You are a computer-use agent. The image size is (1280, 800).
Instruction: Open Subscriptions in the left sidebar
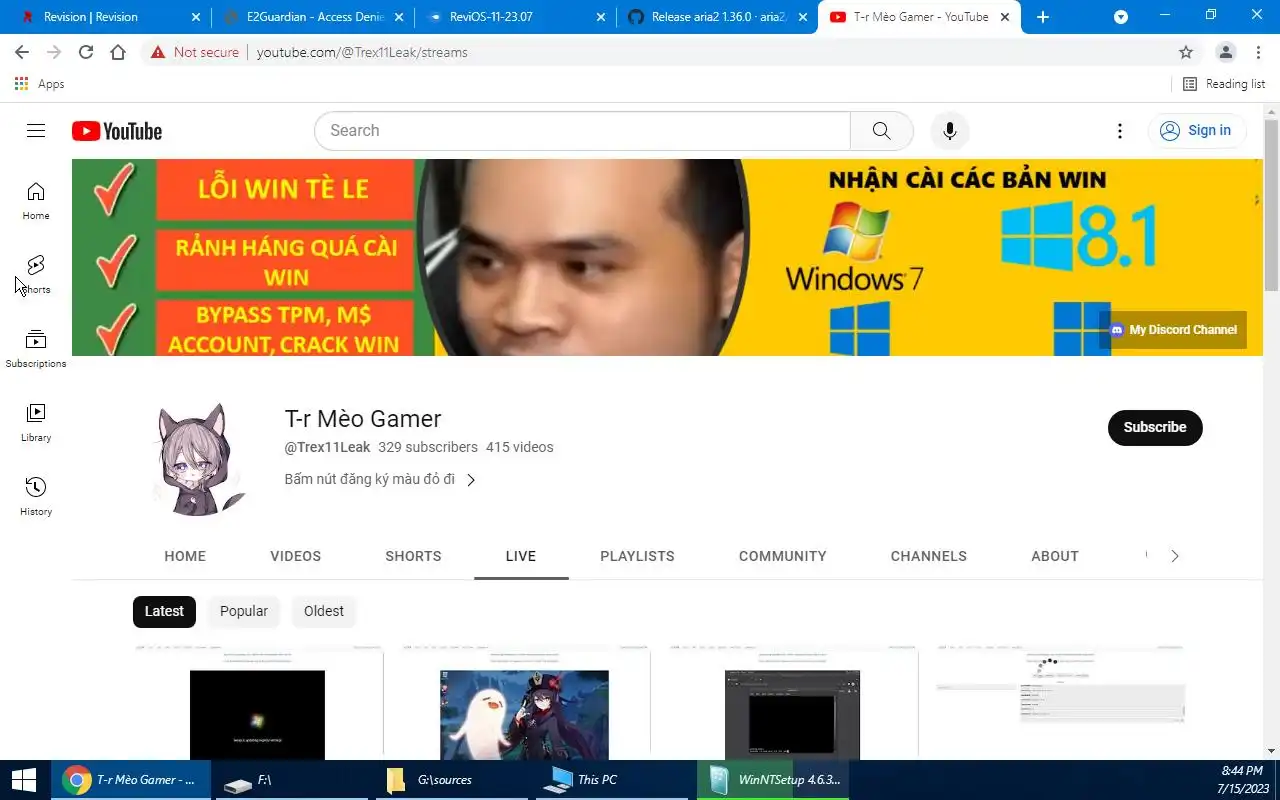tap(36, 349)
